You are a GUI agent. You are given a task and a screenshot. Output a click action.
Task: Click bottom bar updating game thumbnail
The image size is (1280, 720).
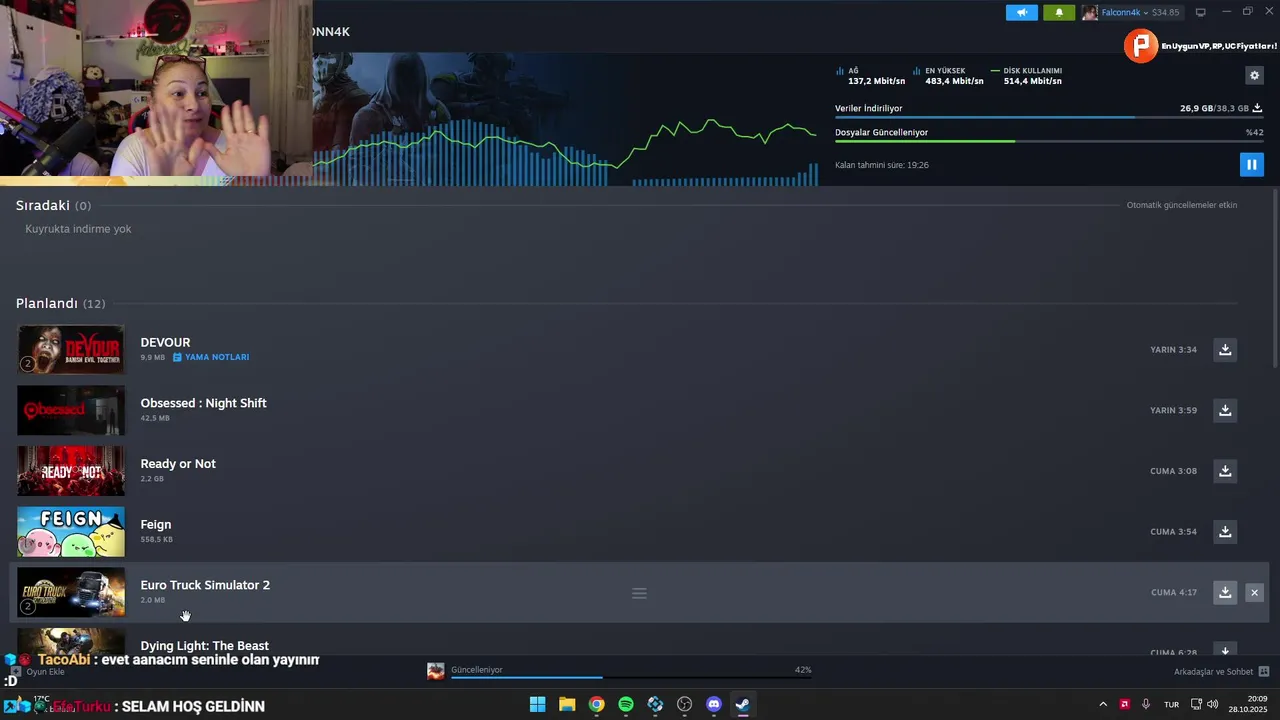click(435, 671)
